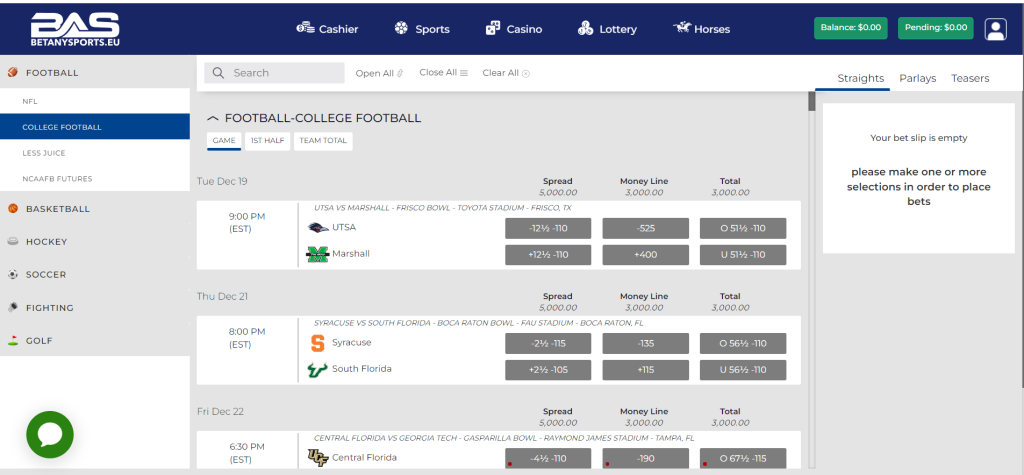Pick over O 51½ -110
This screenshot has height=475, width=1024.
click(x=743, y=228)
